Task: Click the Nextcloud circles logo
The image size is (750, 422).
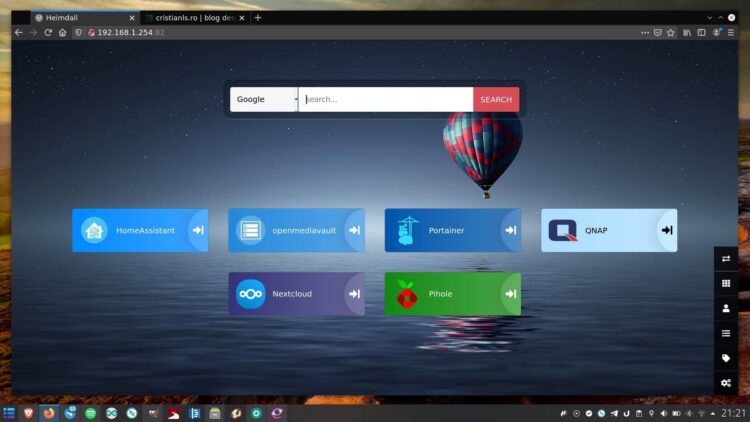Action: [250, 294]
